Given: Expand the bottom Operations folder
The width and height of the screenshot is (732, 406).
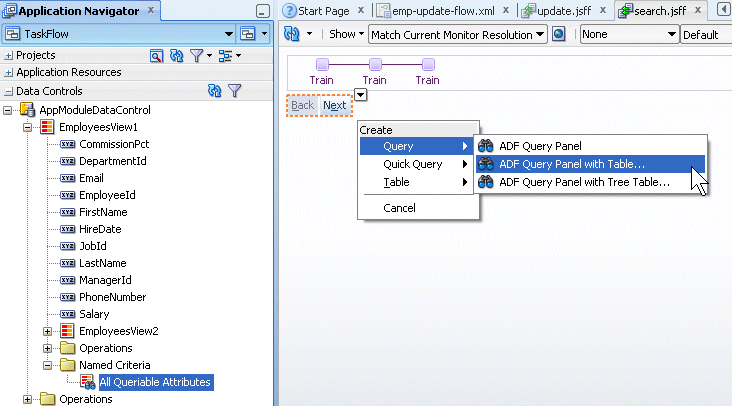Looking at the screenshot, I should click(x=28, y=399).
